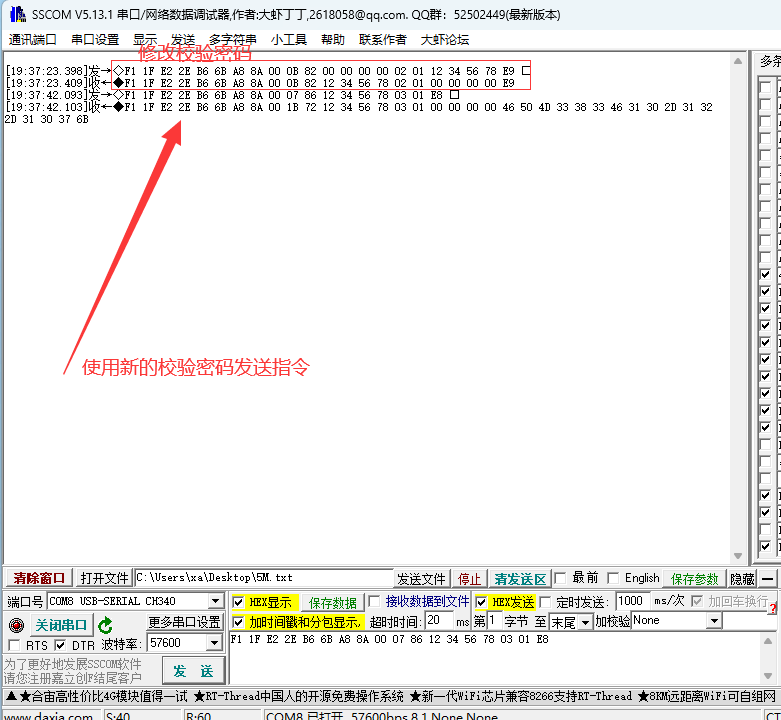
Task: Click the log line timestamped 19:37:23.409
Action: point(260,83)
